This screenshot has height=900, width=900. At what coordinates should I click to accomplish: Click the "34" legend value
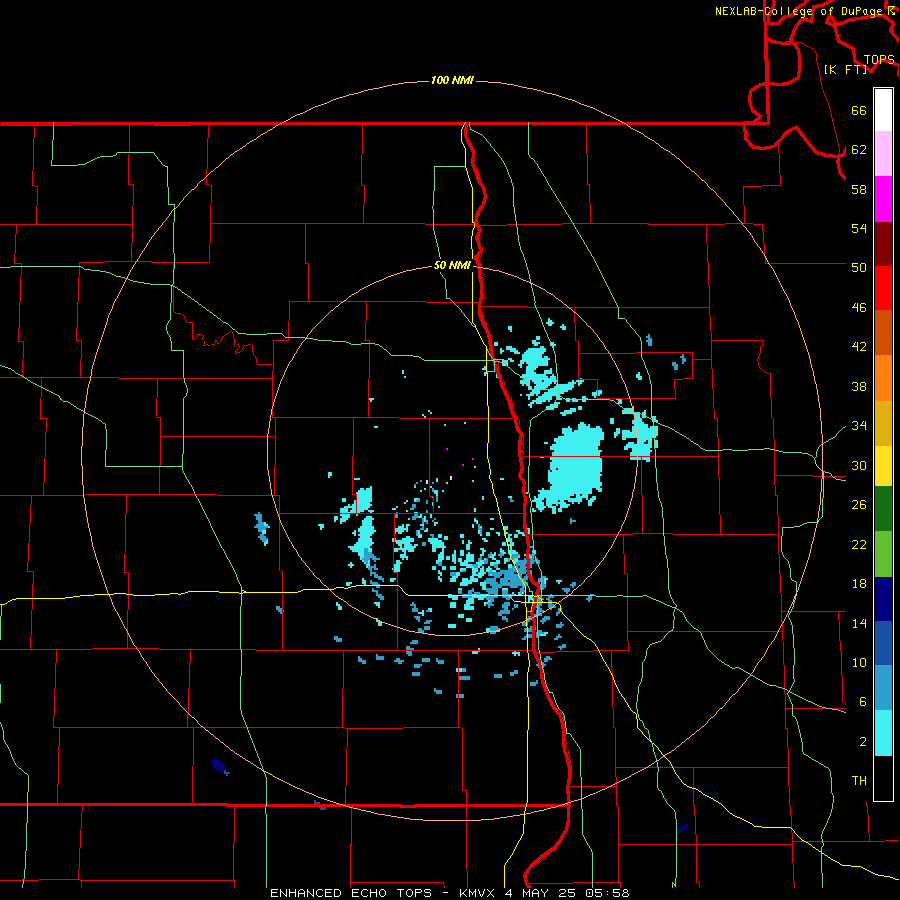click(x=859, y=426)
